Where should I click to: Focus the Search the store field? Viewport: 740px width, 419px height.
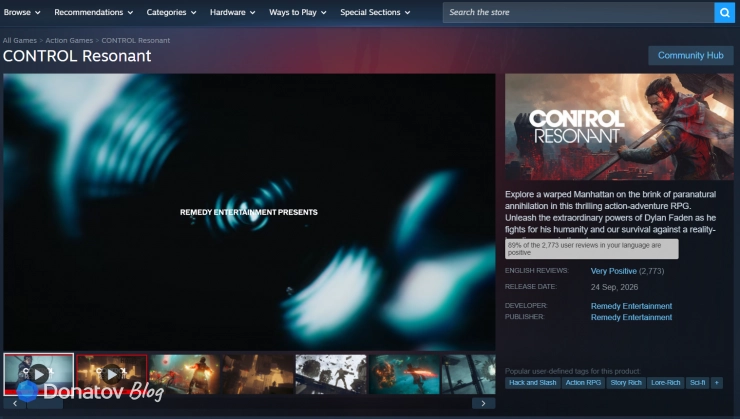click(x=579, y=12)
